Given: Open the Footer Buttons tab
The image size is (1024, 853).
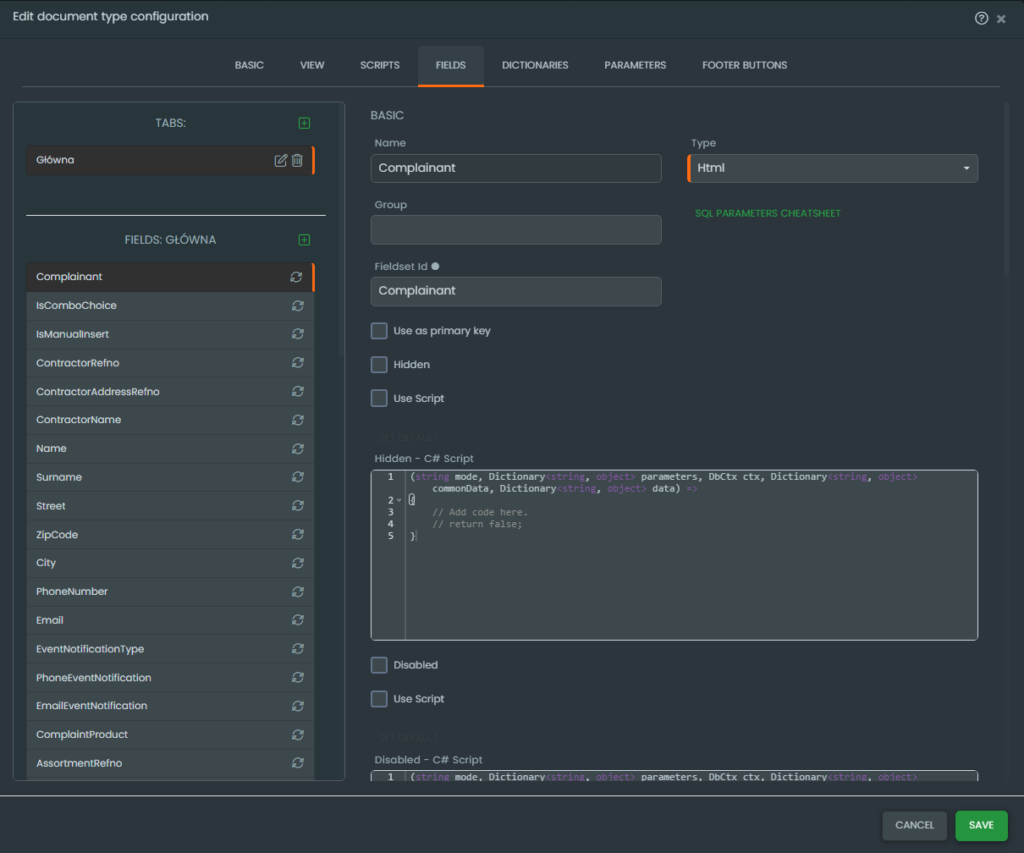Looking at the screenshot, I should pos(744,66).
